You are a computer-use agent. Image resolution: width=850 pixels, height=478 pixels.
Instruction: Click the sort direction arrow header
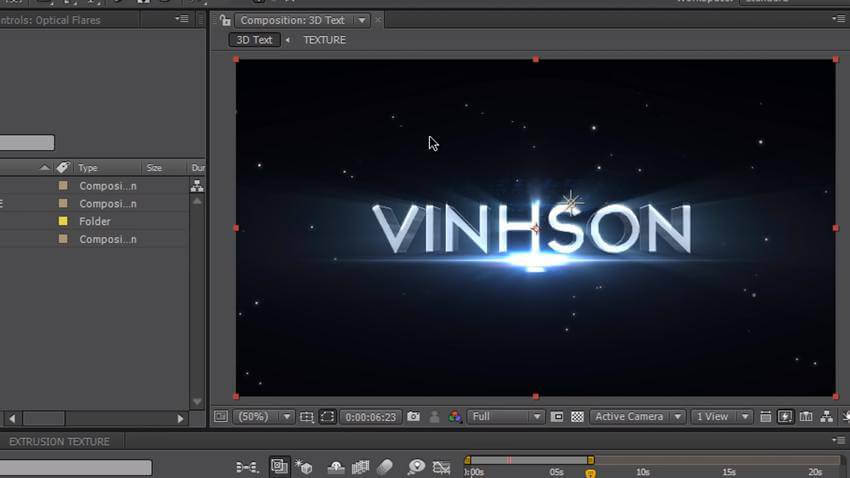[44, 168]
